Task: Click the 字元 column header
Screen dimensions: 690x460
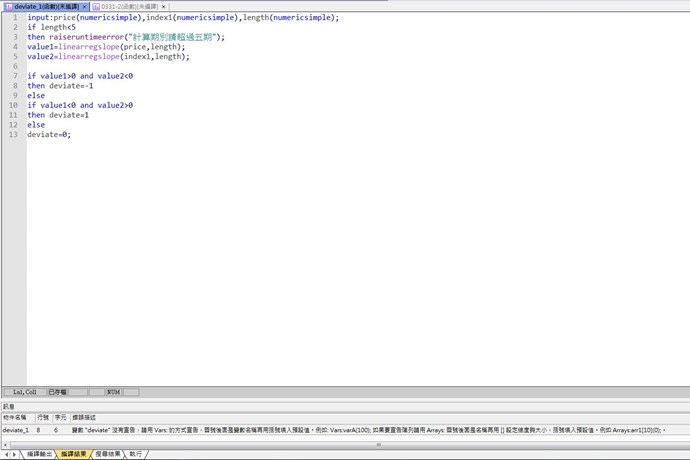Action: [x=60, y=417]
